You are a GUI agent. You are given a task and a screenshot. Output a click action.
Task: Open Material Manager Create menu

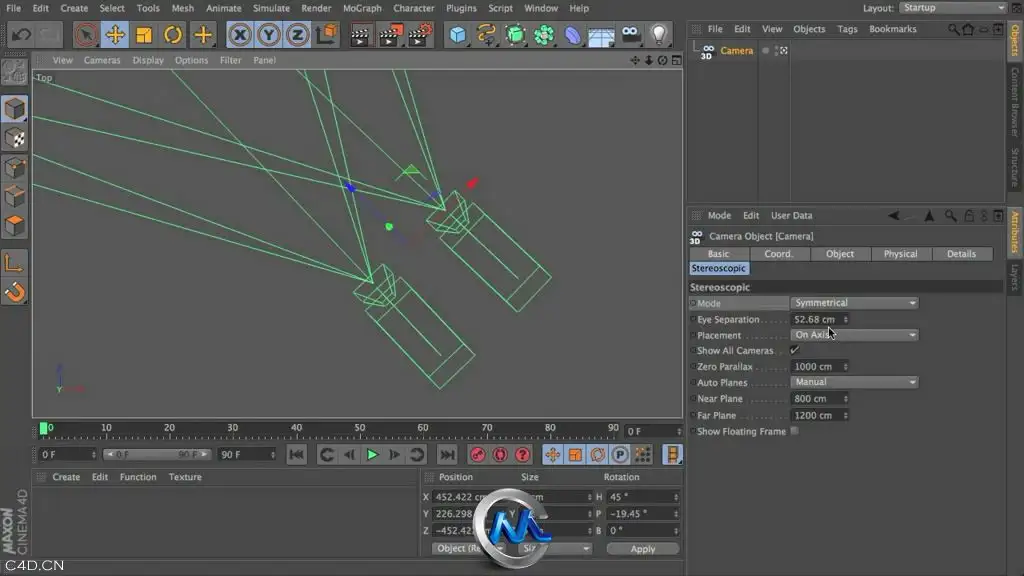pos(66,477)
